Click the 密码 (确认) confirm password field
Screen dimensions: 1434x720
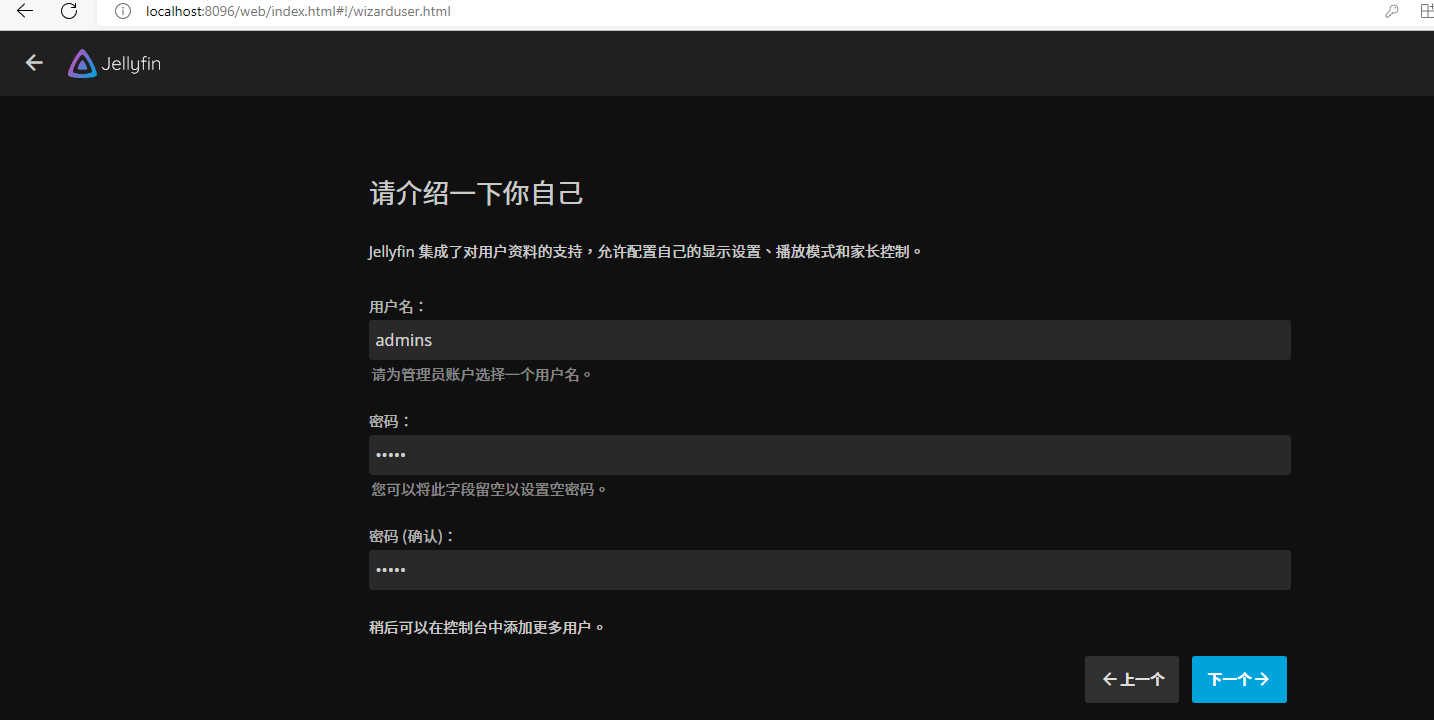(830, 570)
